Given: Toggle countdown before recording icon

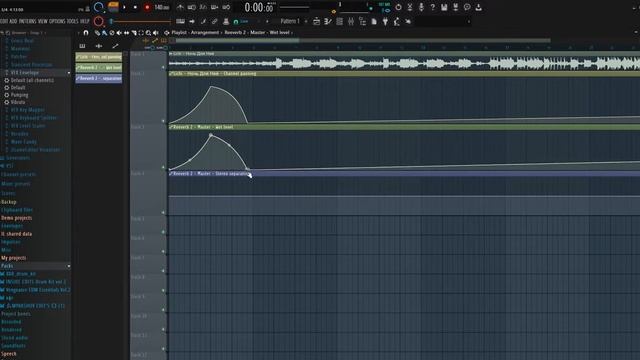Looking at the screenshot, I should 203,7.
